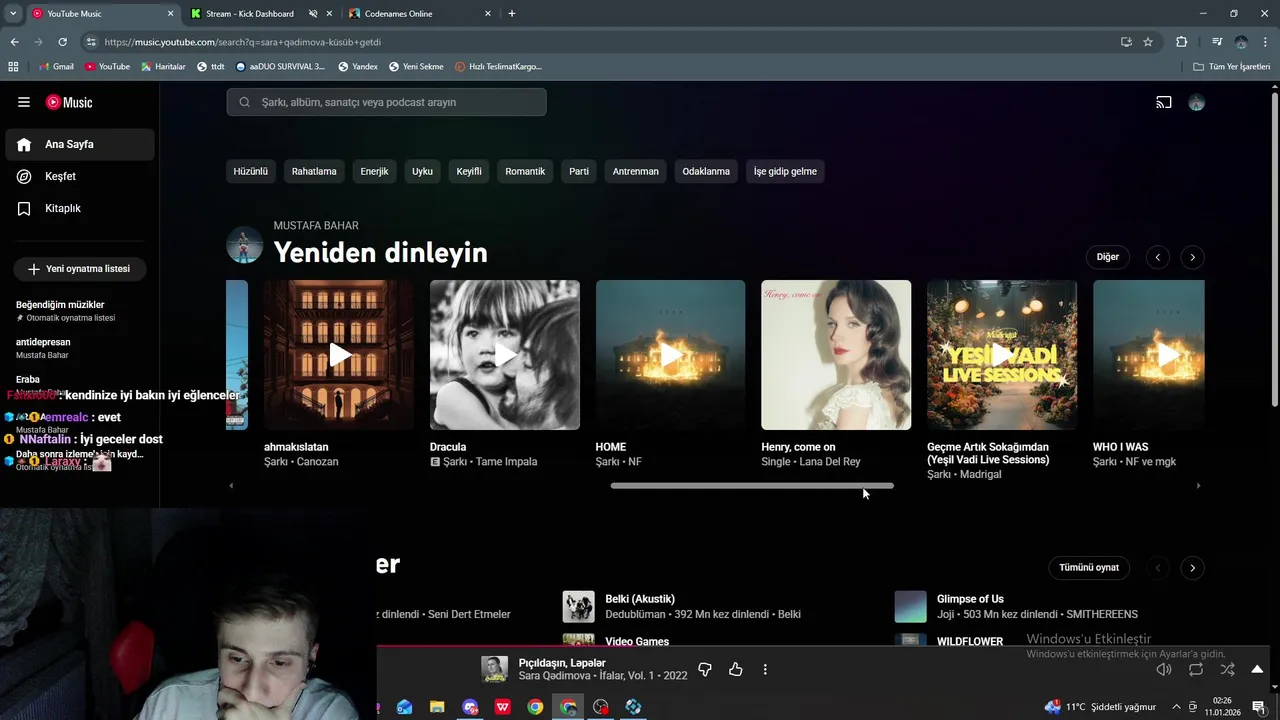Open the Cast to device icon

(x=1164, y=102)
